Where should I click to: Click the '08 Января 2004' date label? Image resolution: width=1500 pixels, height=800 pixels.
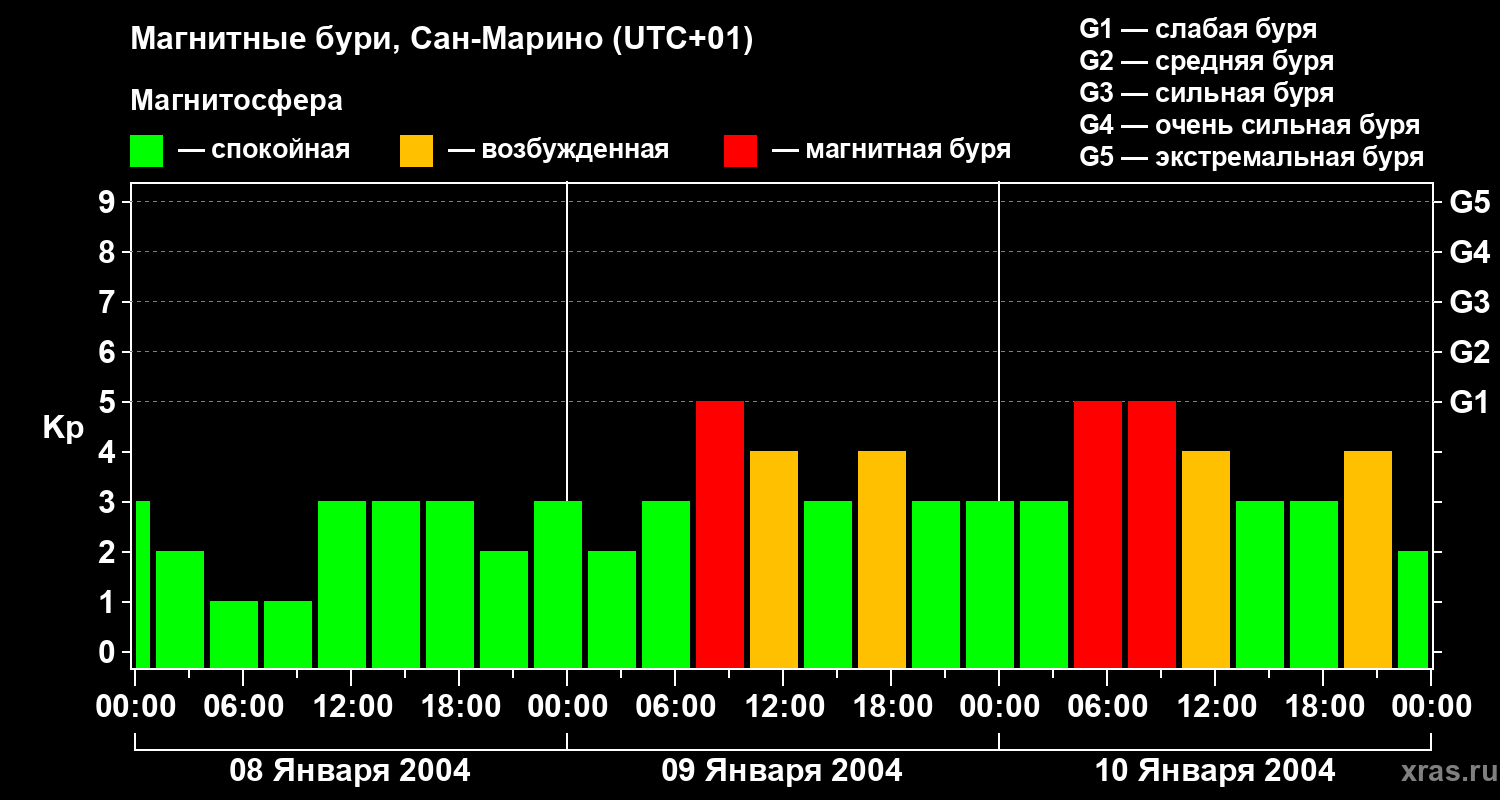(350, 770)
